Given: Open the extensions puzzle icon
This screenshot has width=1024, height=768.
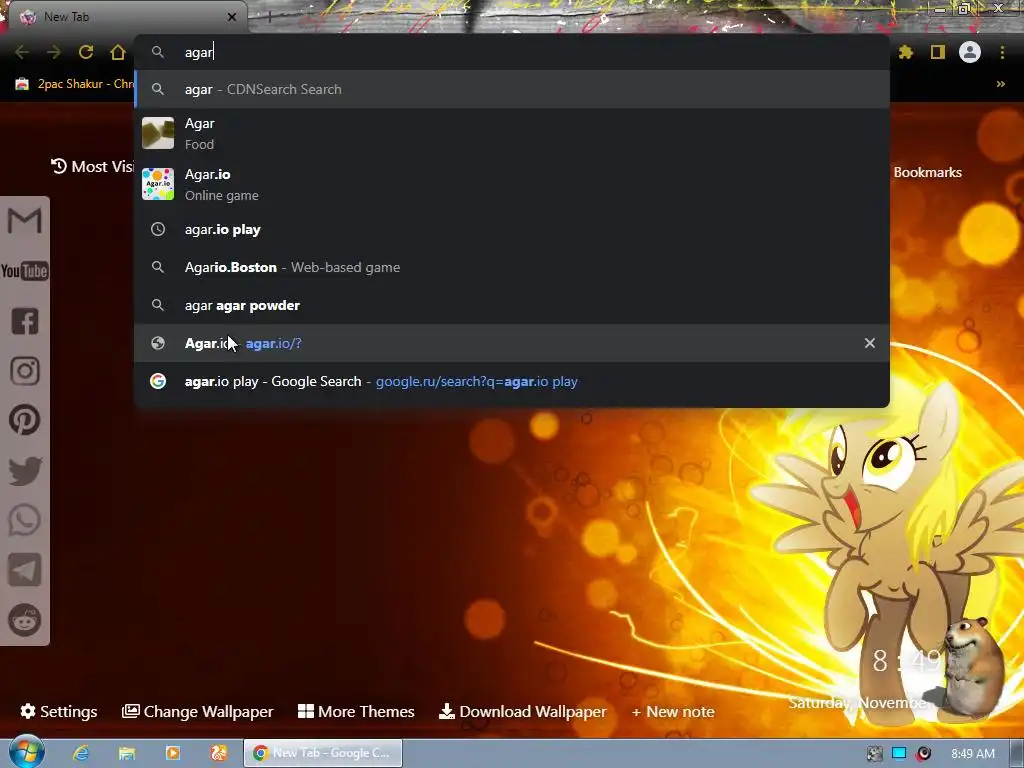Looking at the screenshot, I should click(x=906, y=52).
